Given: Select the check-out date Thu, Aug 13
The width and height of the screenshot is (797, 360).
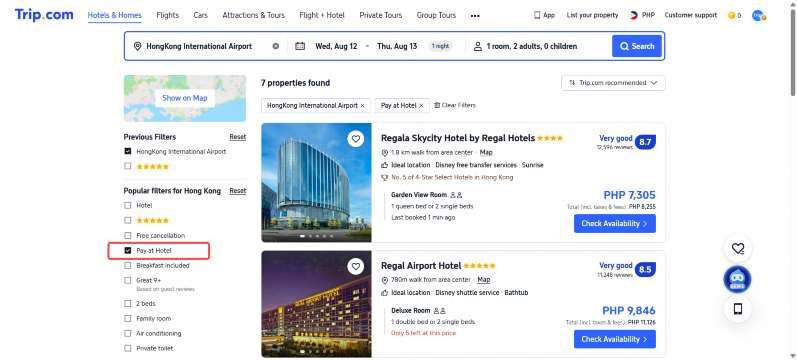Looking at the screenshot, I should [397, 46].
